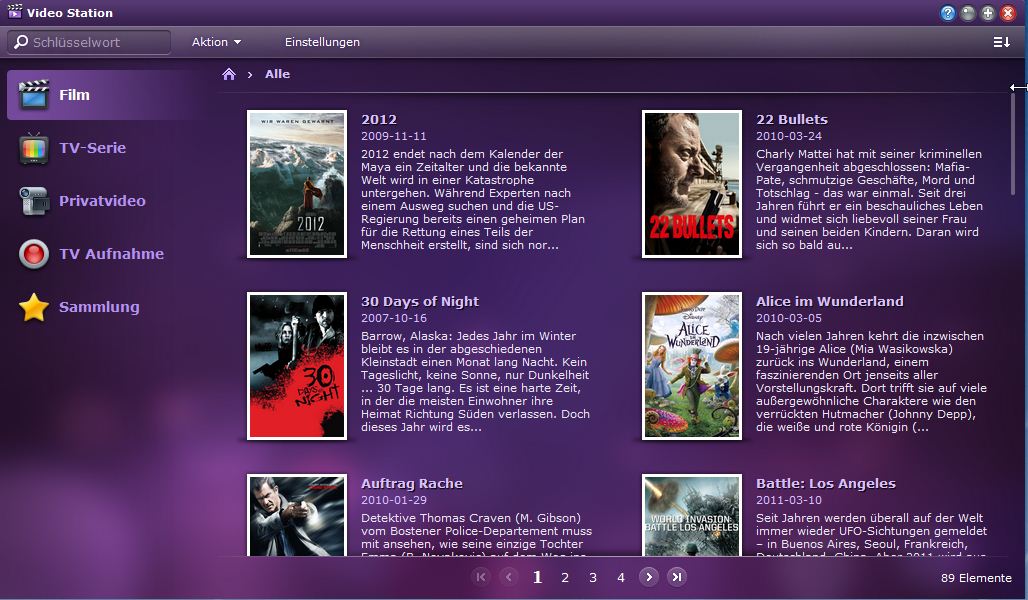
Task: Open Einstellungen settings
Action: click(x=322, y=42)
